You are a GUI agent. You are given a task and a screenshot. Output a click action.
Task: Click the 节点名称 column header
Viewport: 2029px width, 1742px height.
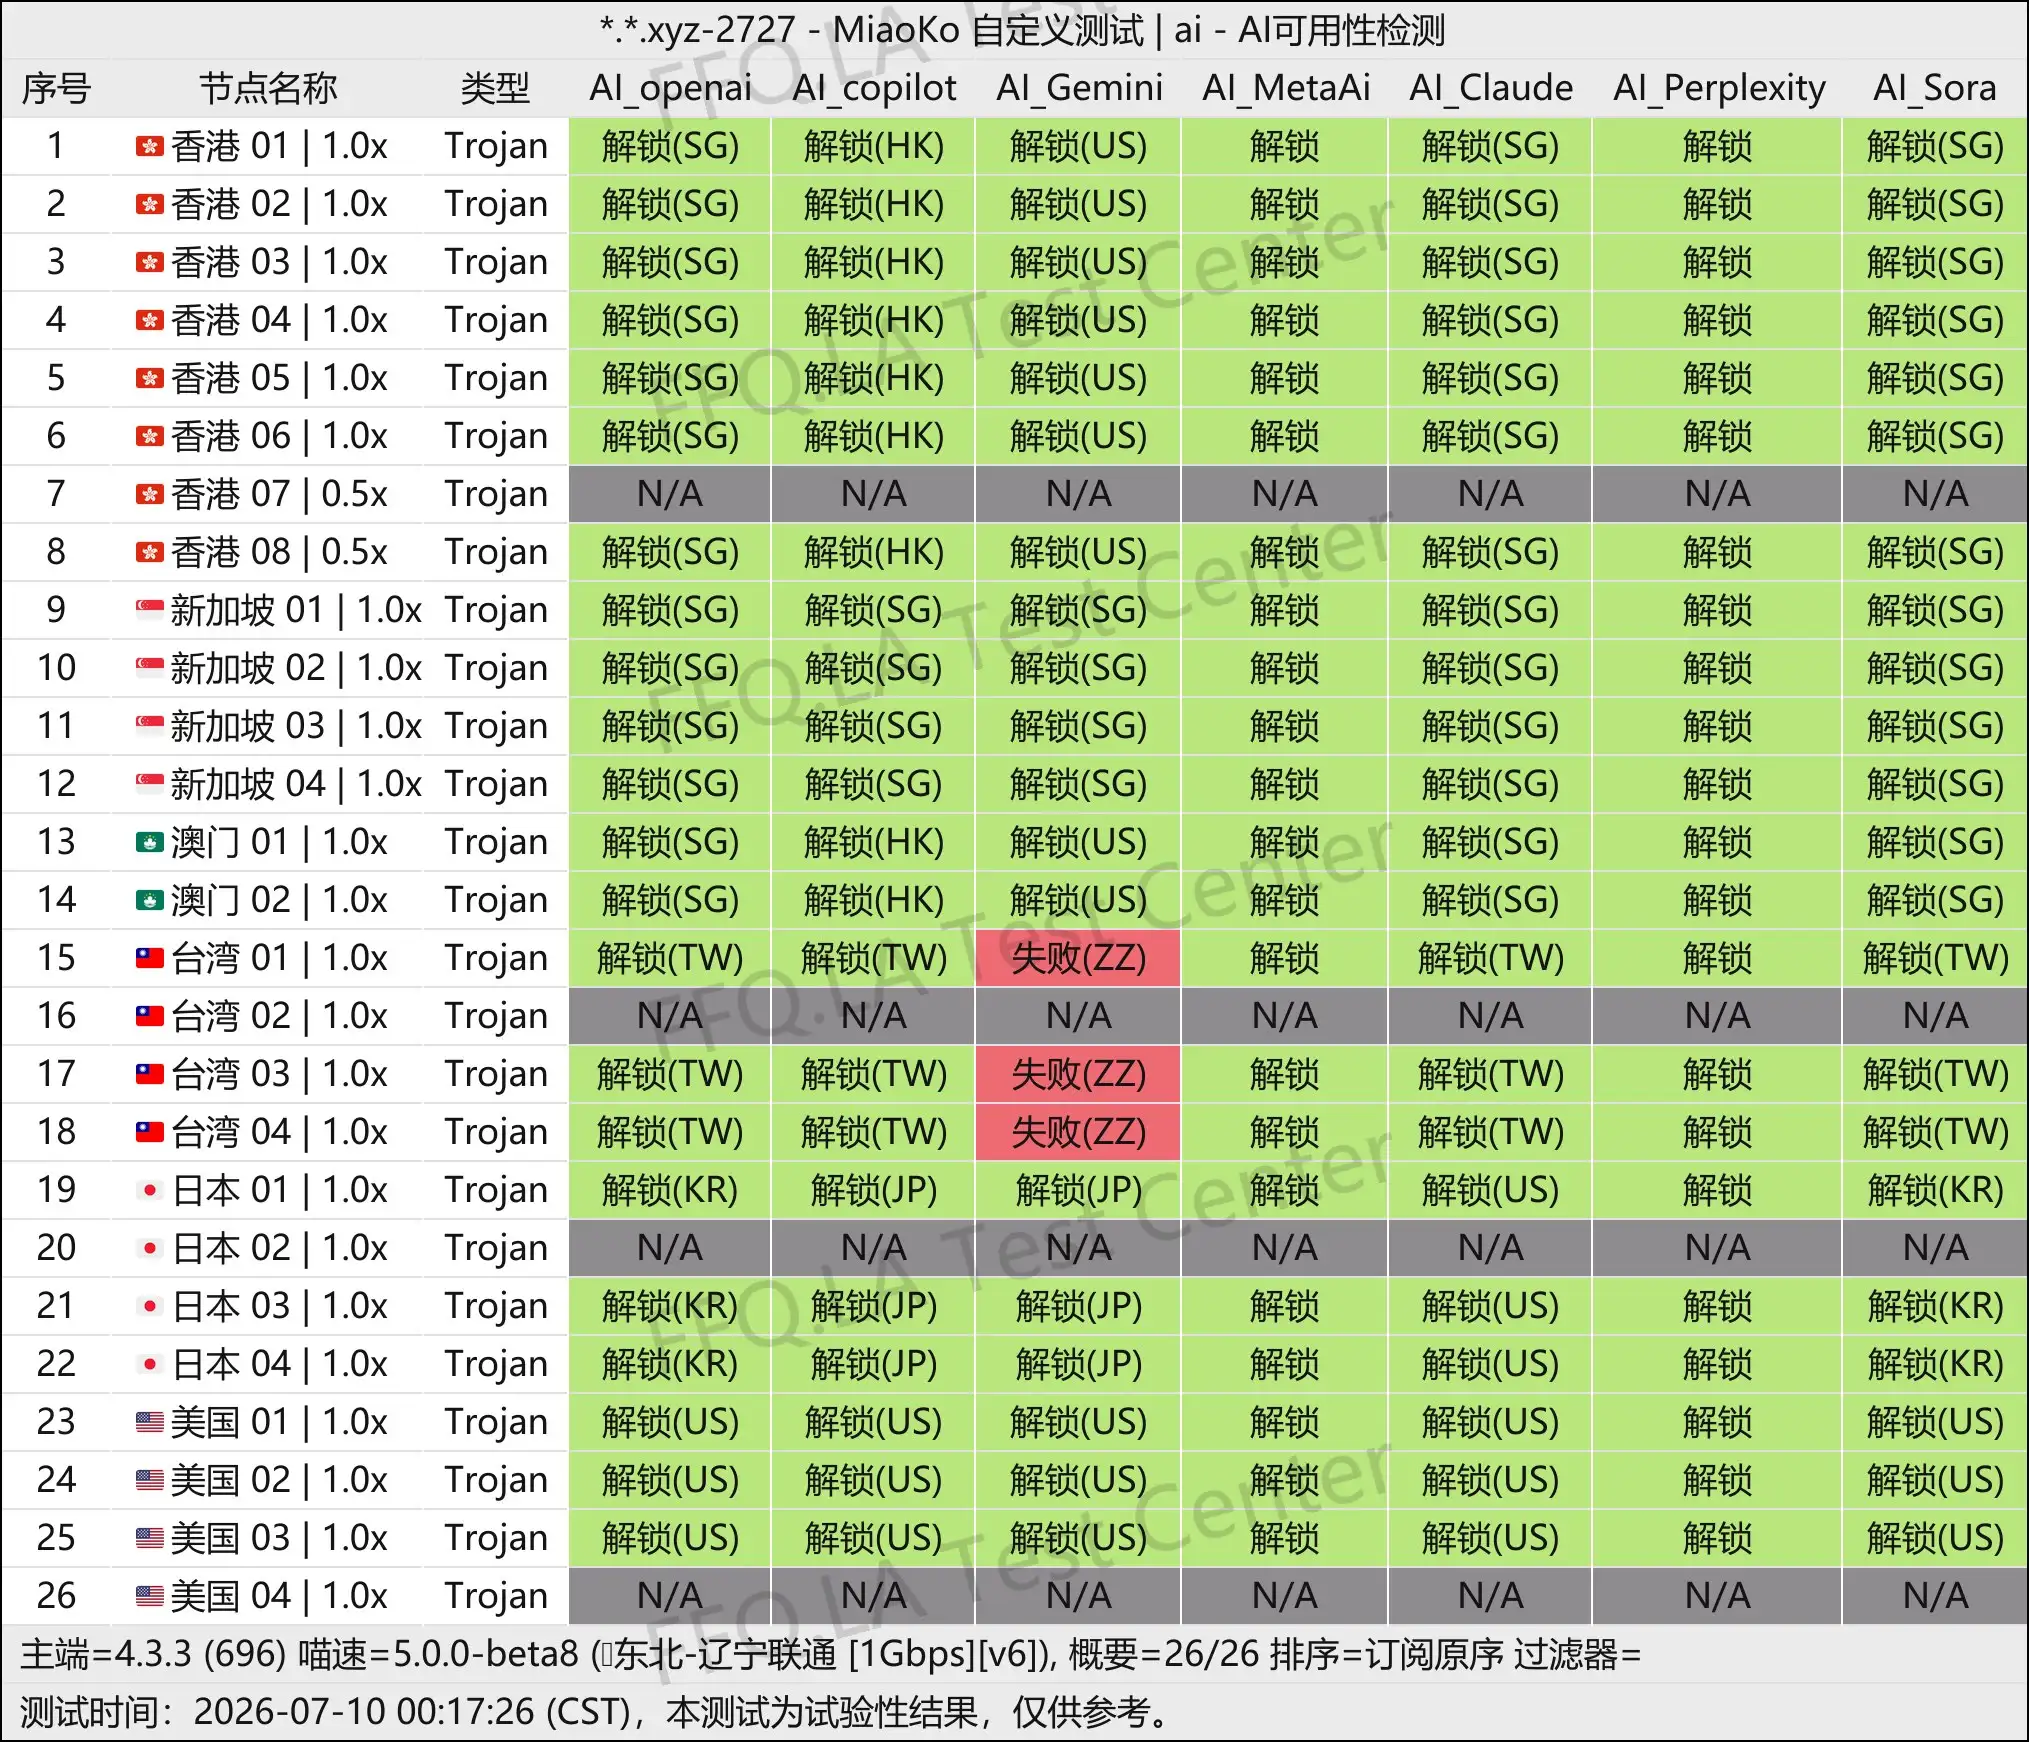(268, 88)
